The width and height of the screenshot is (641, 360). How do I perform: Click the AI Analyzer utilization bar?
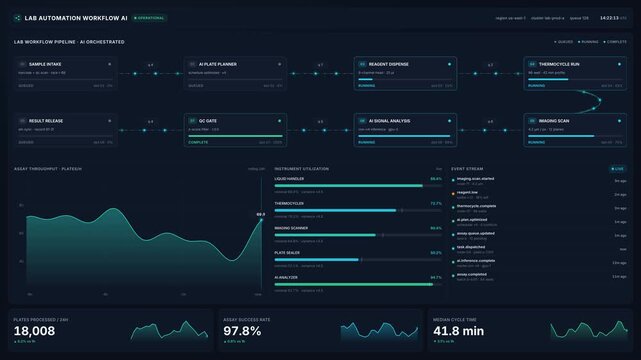coord(358,284)
